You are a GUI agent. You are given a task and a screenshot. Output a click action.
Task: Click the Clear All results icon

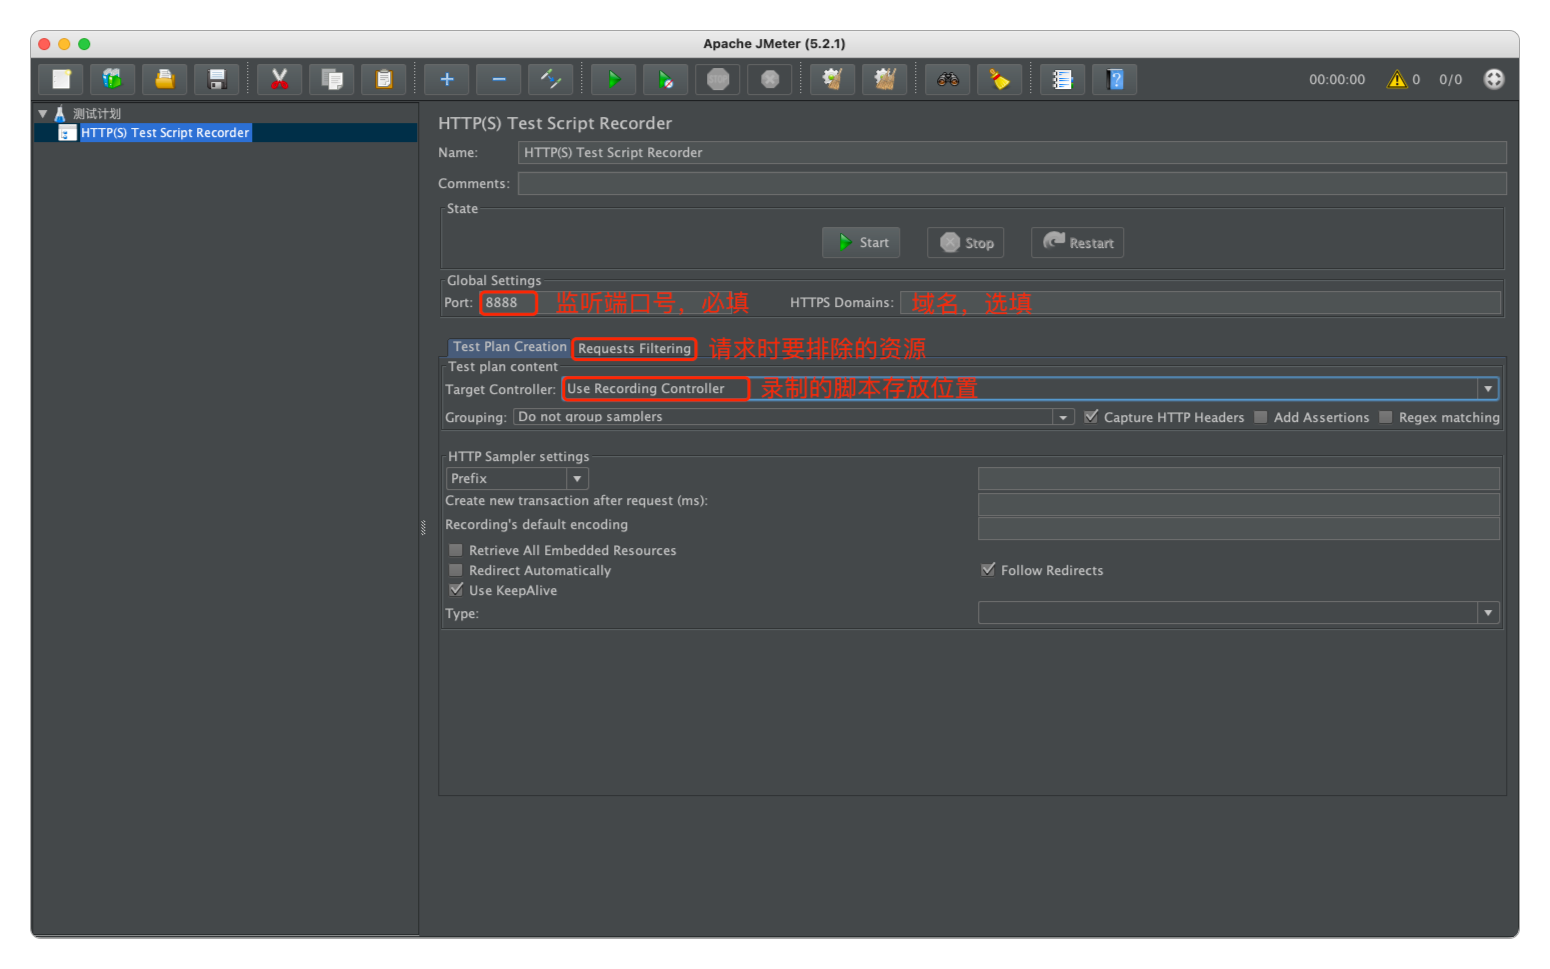pos(884,79)
